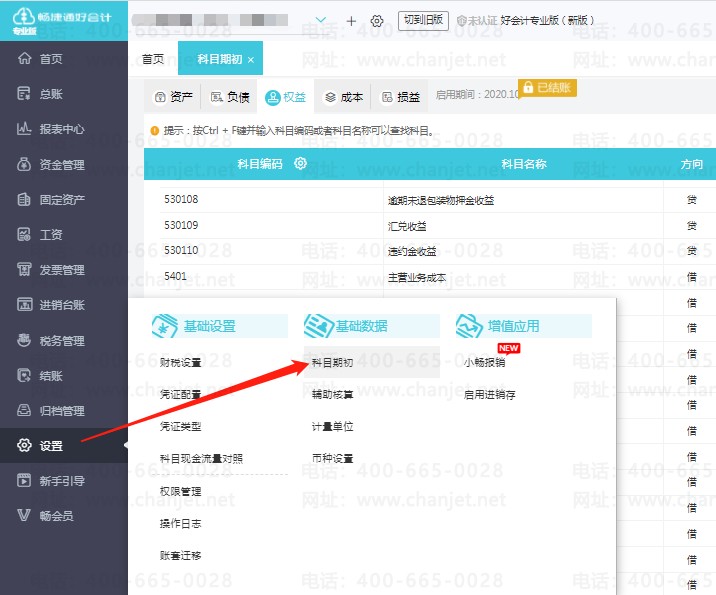
Task: Open the 总账 sidebar module
Action: [50, 94]
